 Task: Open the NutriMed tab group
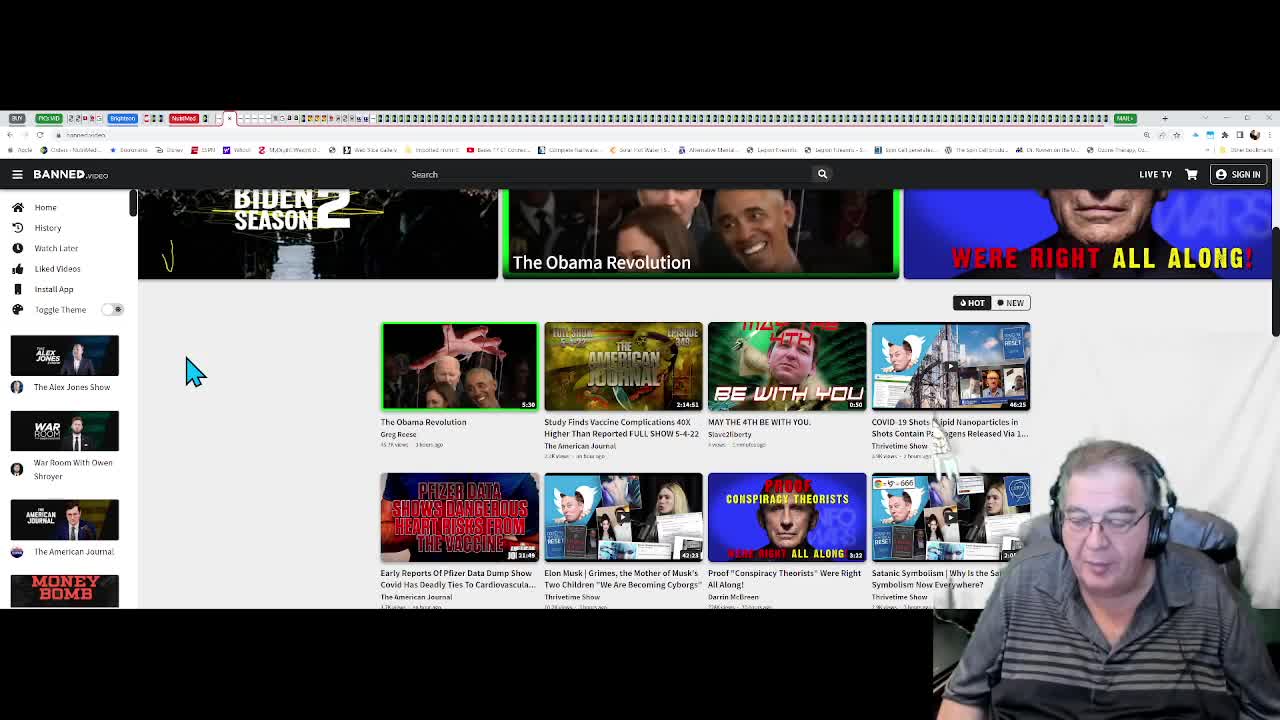[183, 118]
